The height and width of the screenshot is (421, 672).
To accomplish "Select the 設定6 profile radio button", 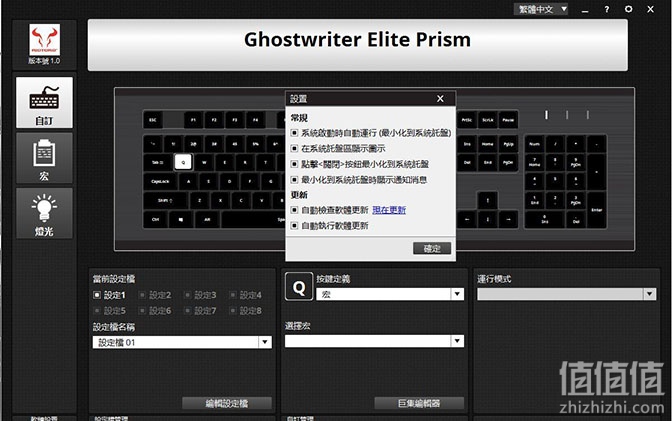I will pos(142,310).
